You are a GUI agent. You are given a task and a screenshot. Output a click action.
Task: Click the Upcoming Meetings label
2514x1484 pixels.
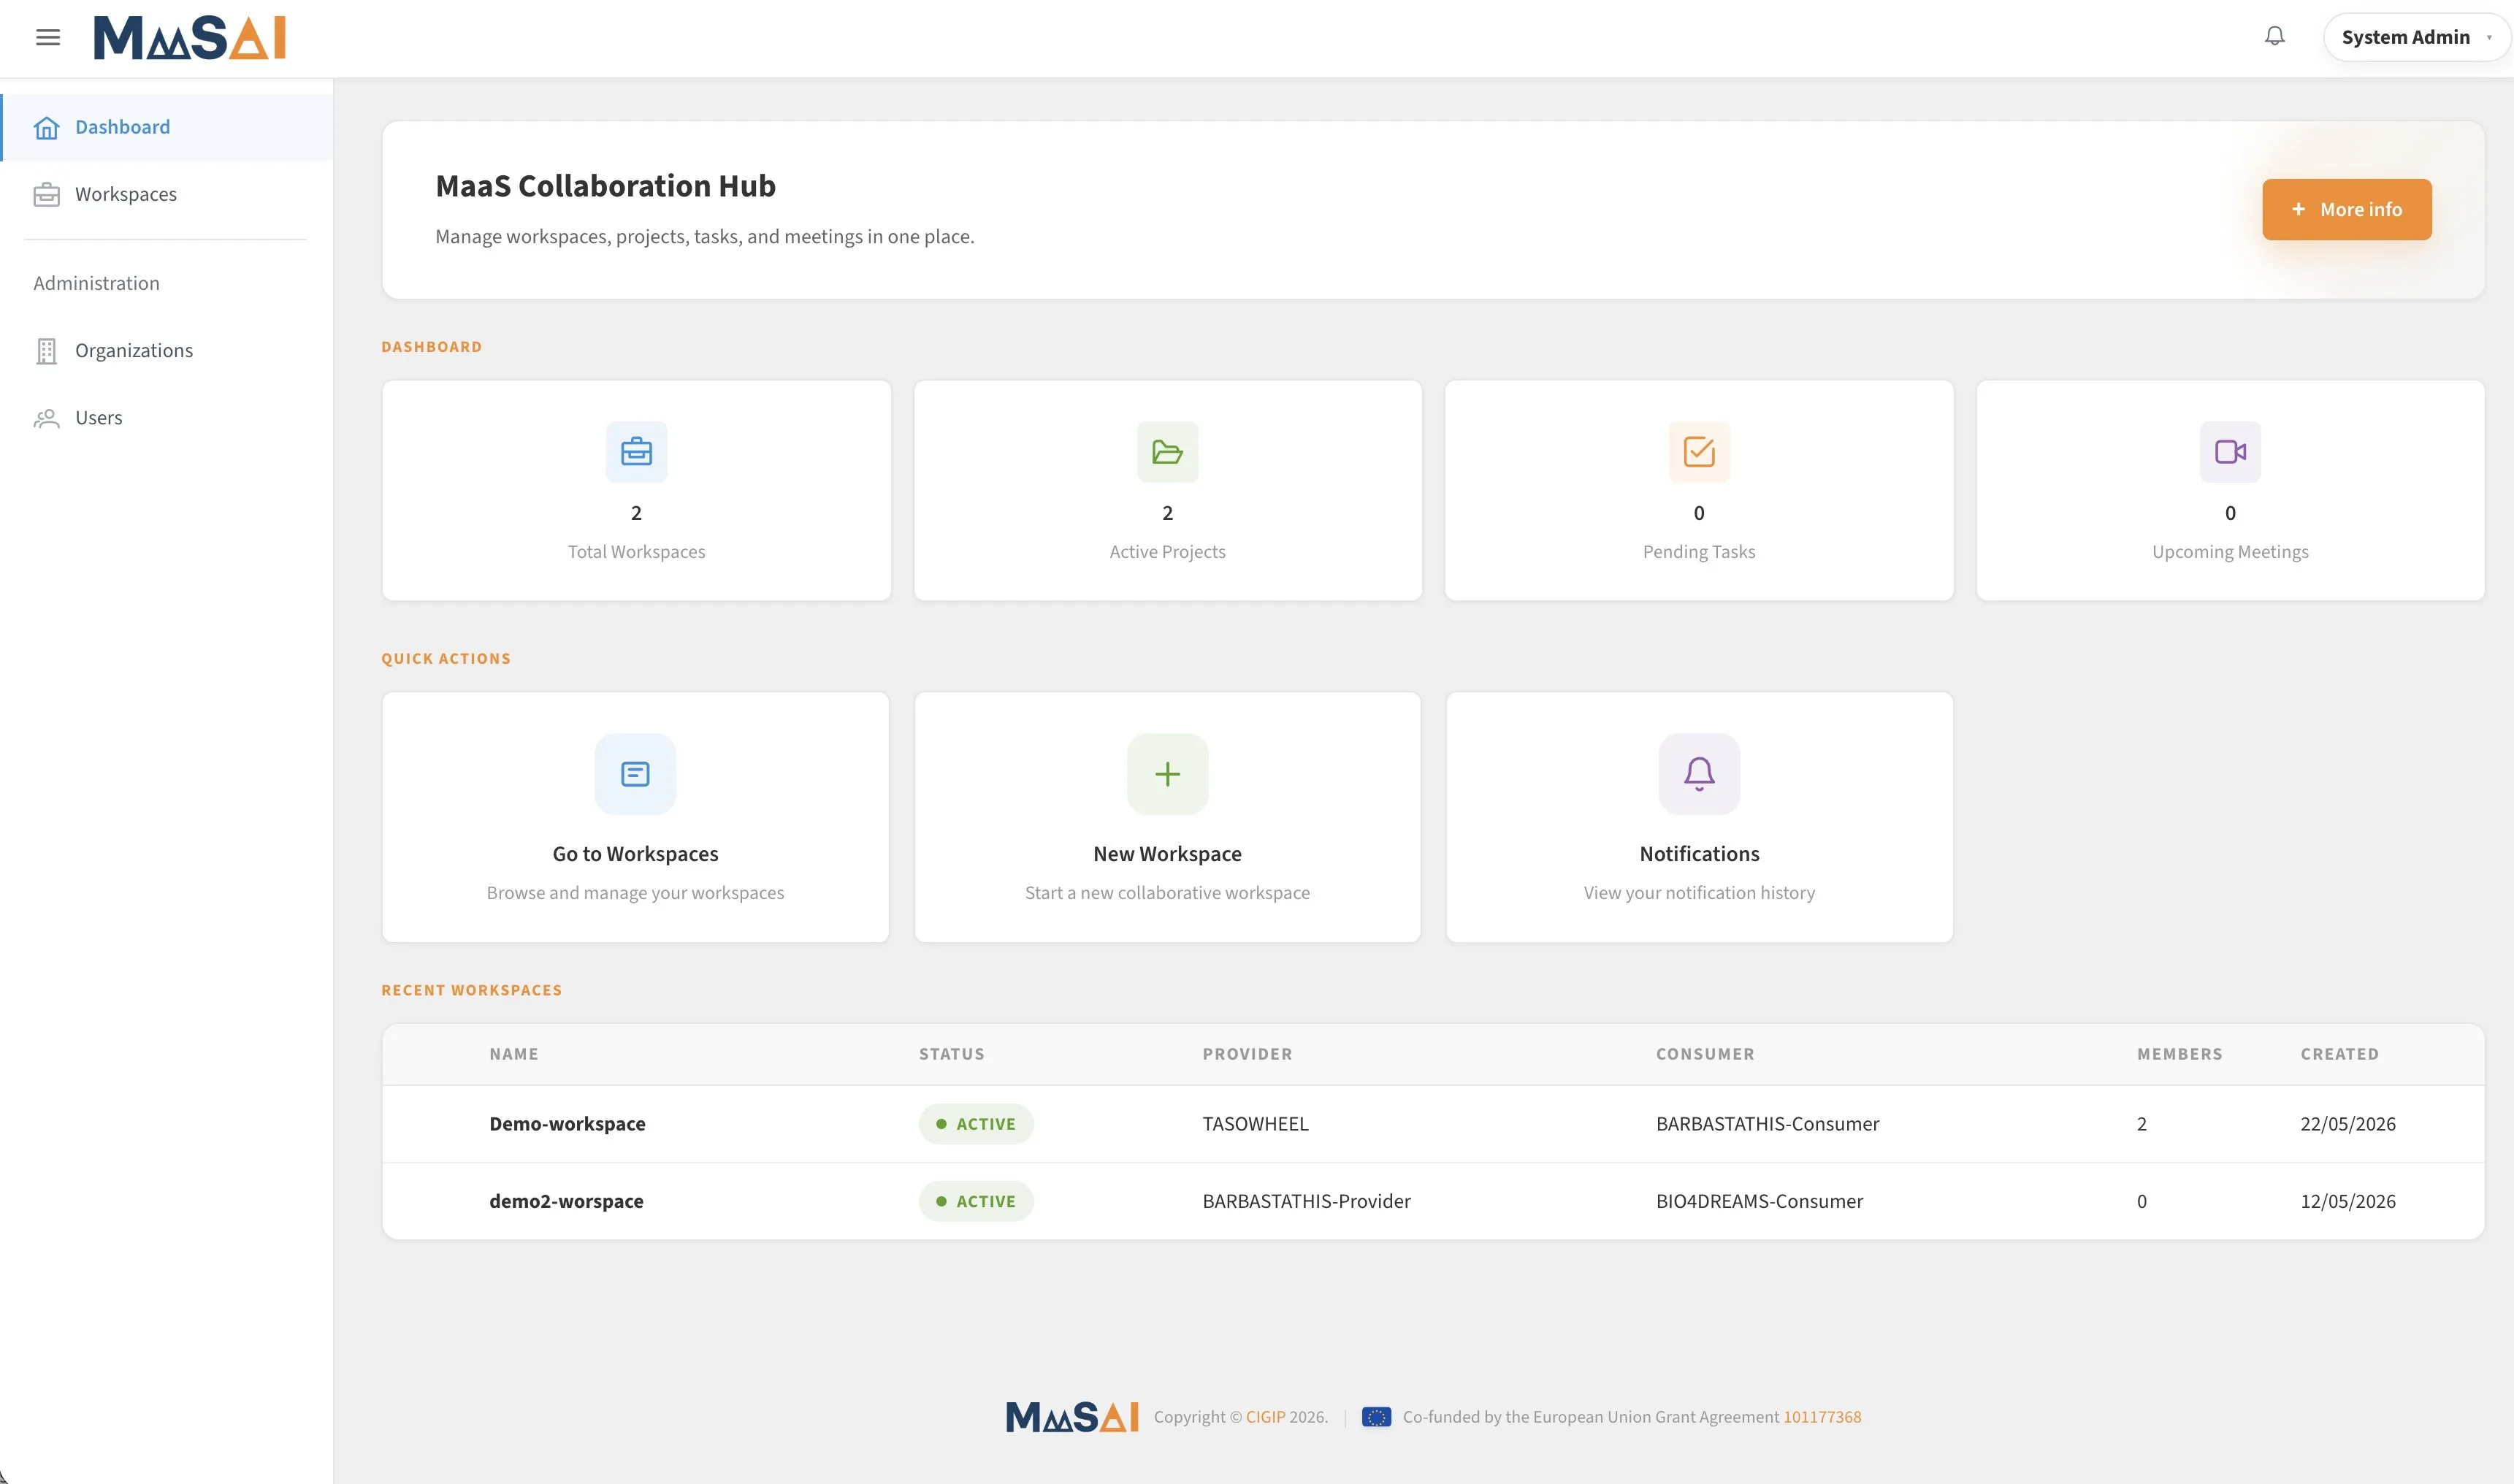[2230, 552]
